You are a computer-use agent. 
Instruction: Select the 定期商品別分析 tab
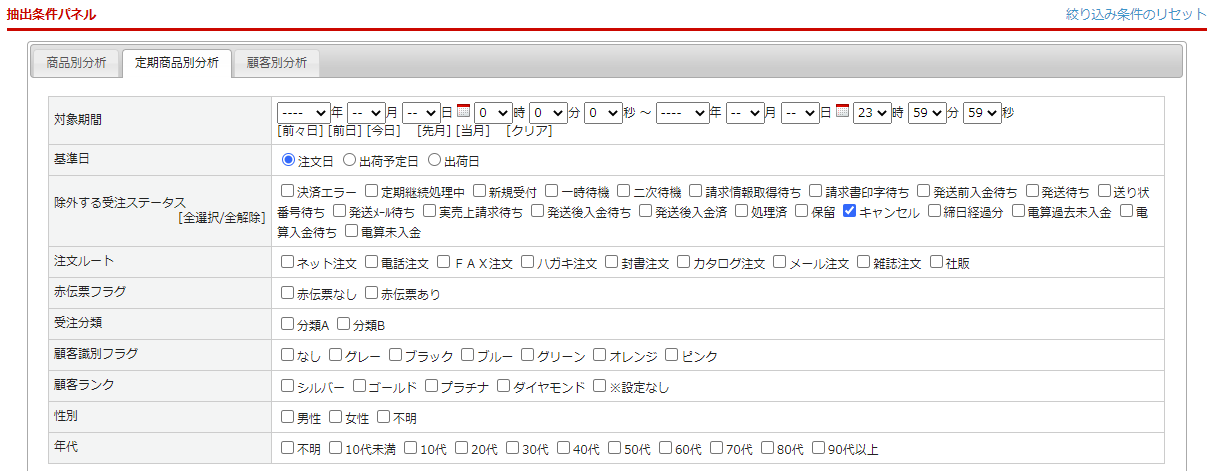(177, 63)
